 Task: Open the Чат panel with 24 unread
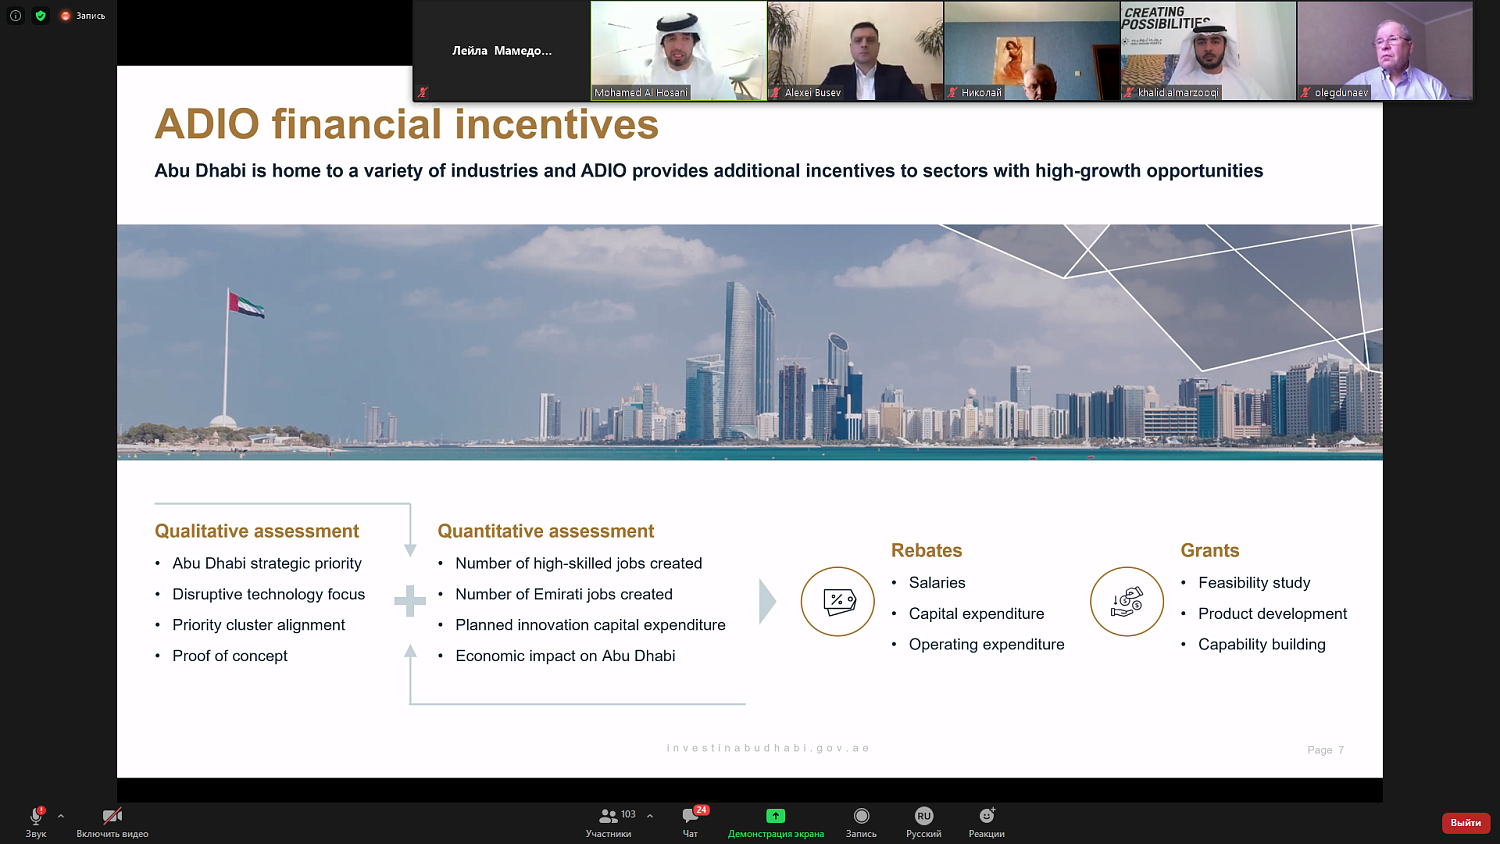point(691,822)
